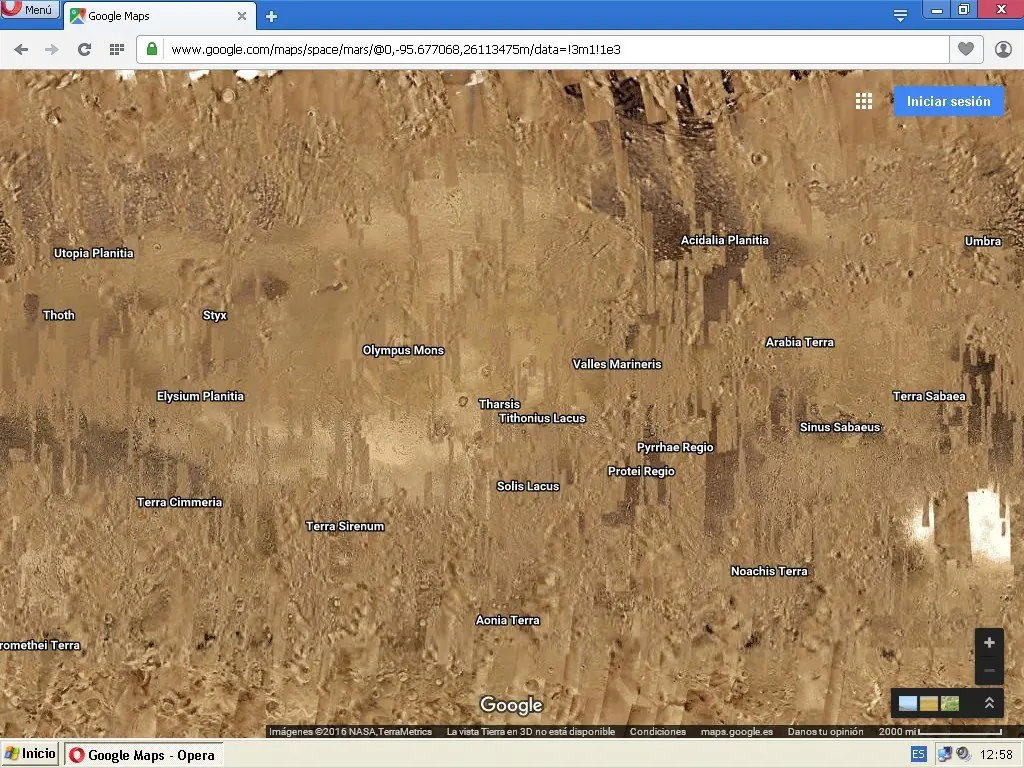
Task: Open a new tab with plus button
Action: 272,16
